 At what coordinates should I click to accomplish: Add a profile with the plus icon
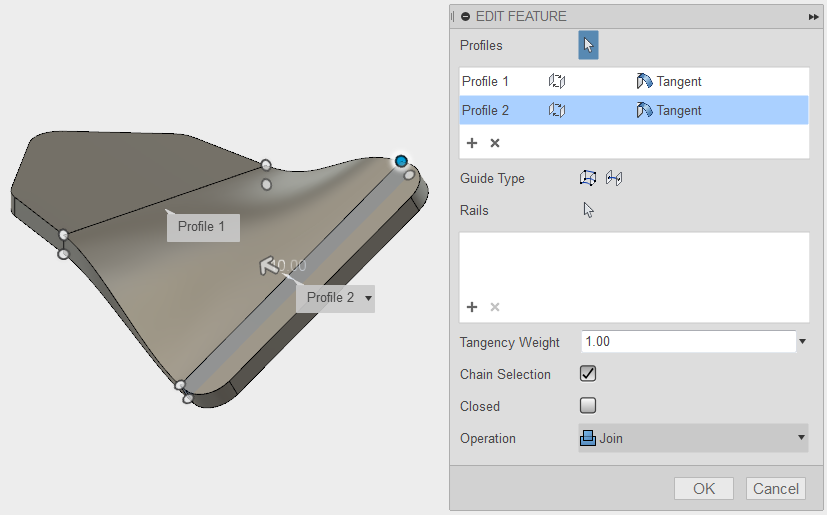(x=472, y=143)
